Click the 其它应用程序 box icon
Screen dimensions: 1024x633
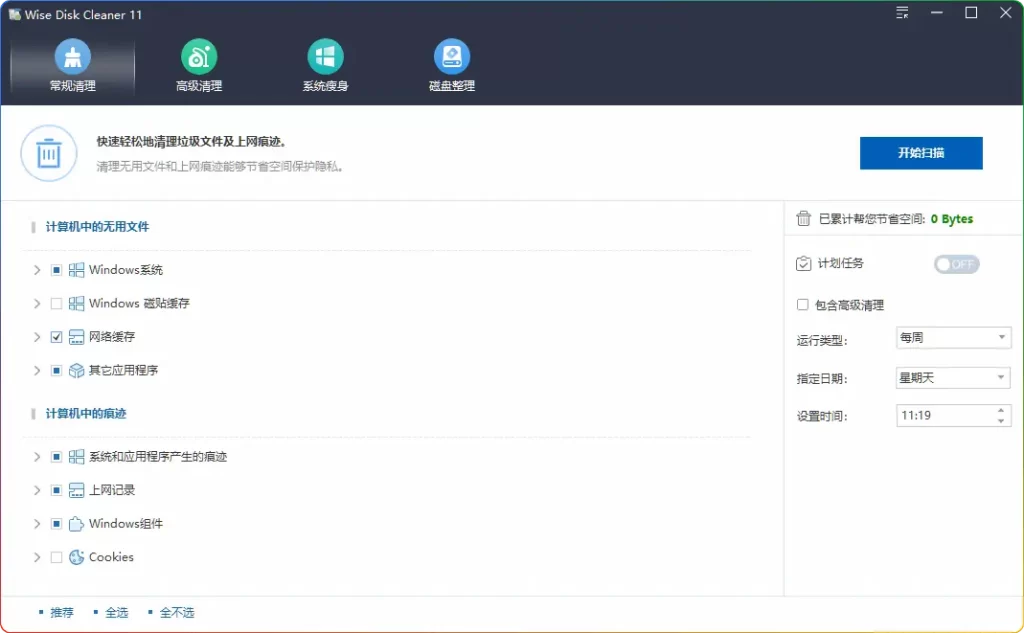coord(76,370)
